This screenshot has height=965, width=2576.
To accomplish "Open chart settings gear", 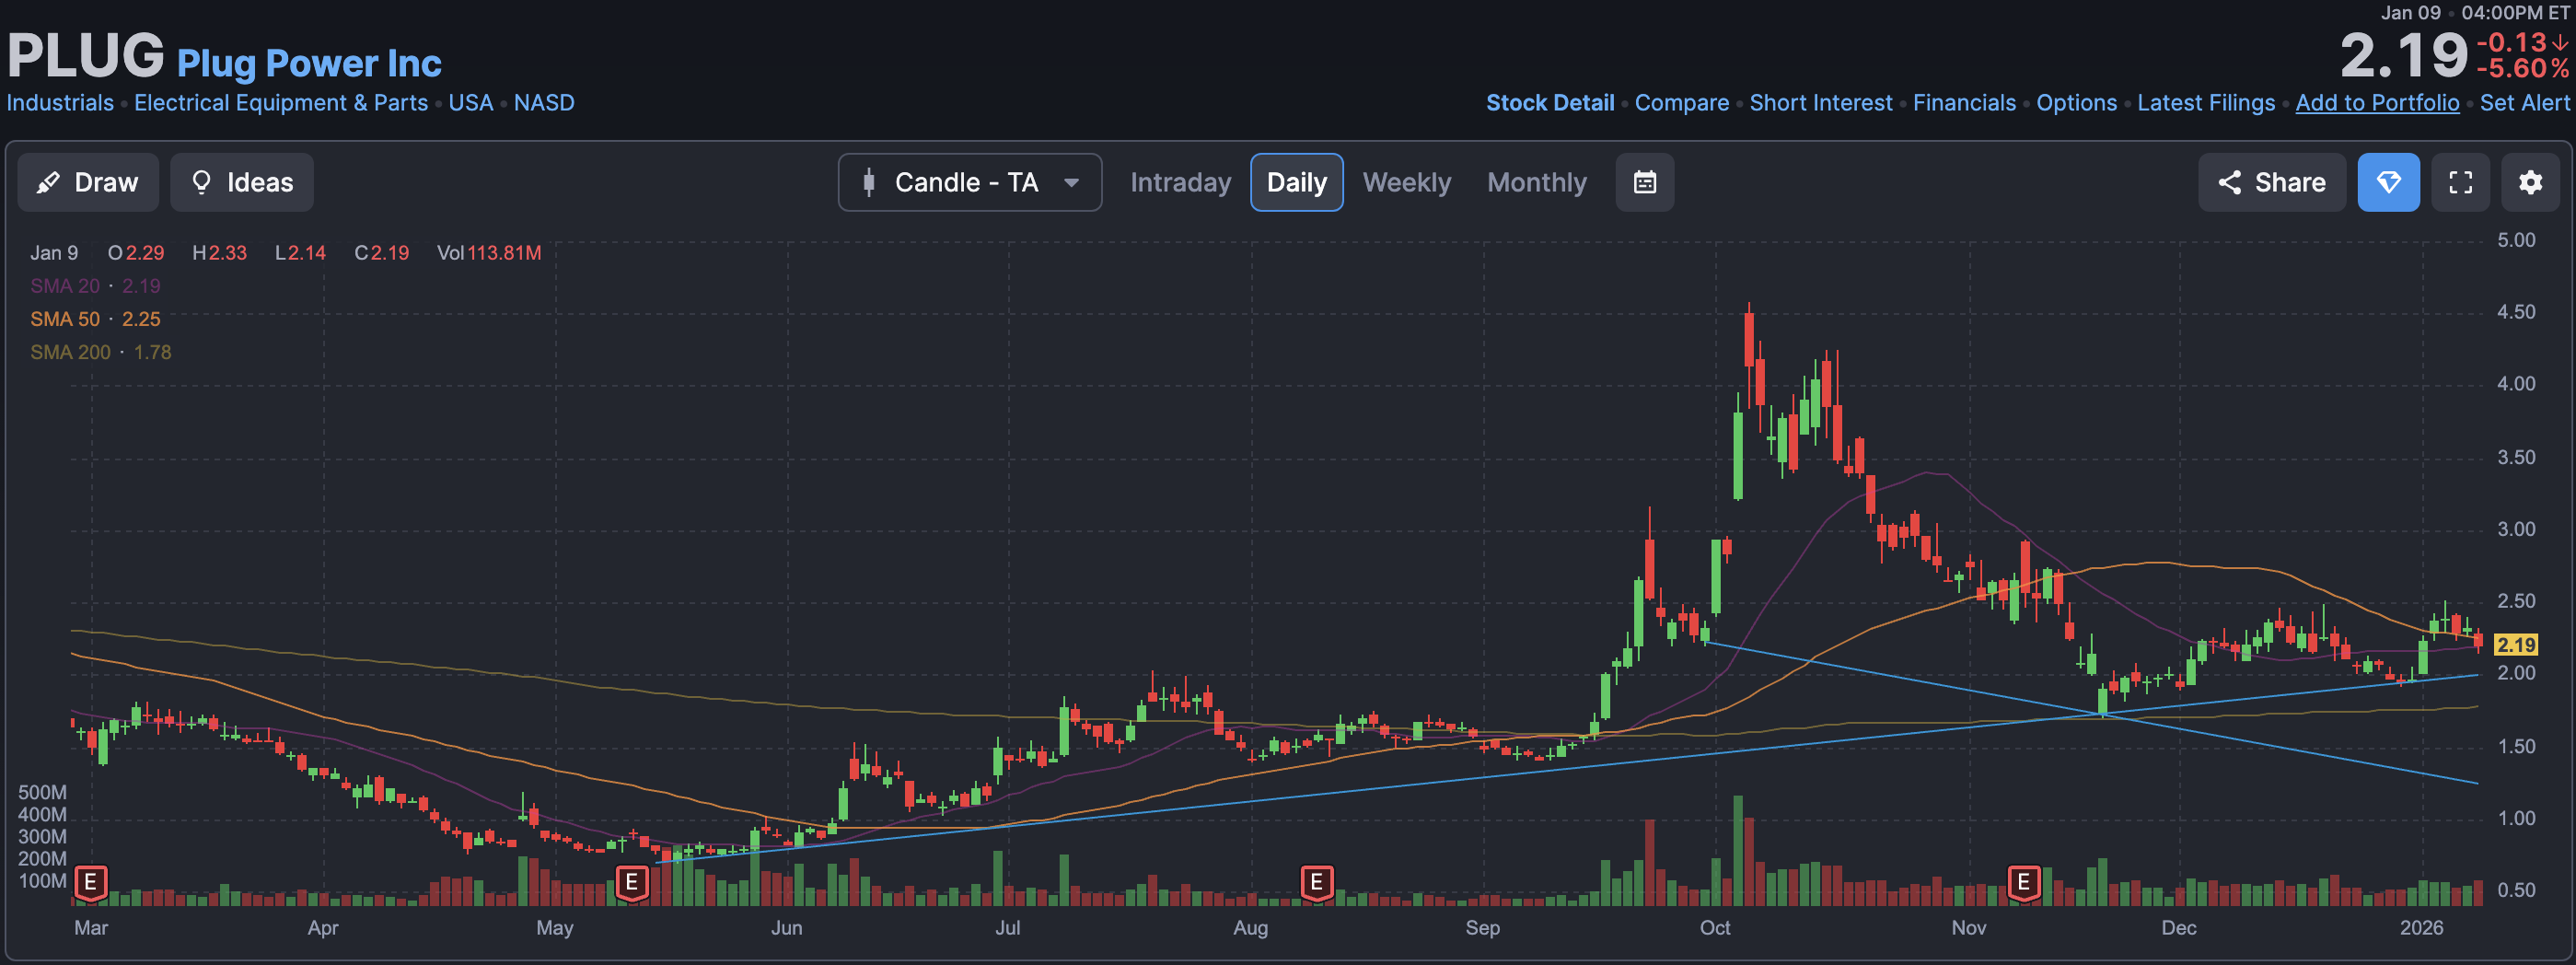I will coord(2531,182).
